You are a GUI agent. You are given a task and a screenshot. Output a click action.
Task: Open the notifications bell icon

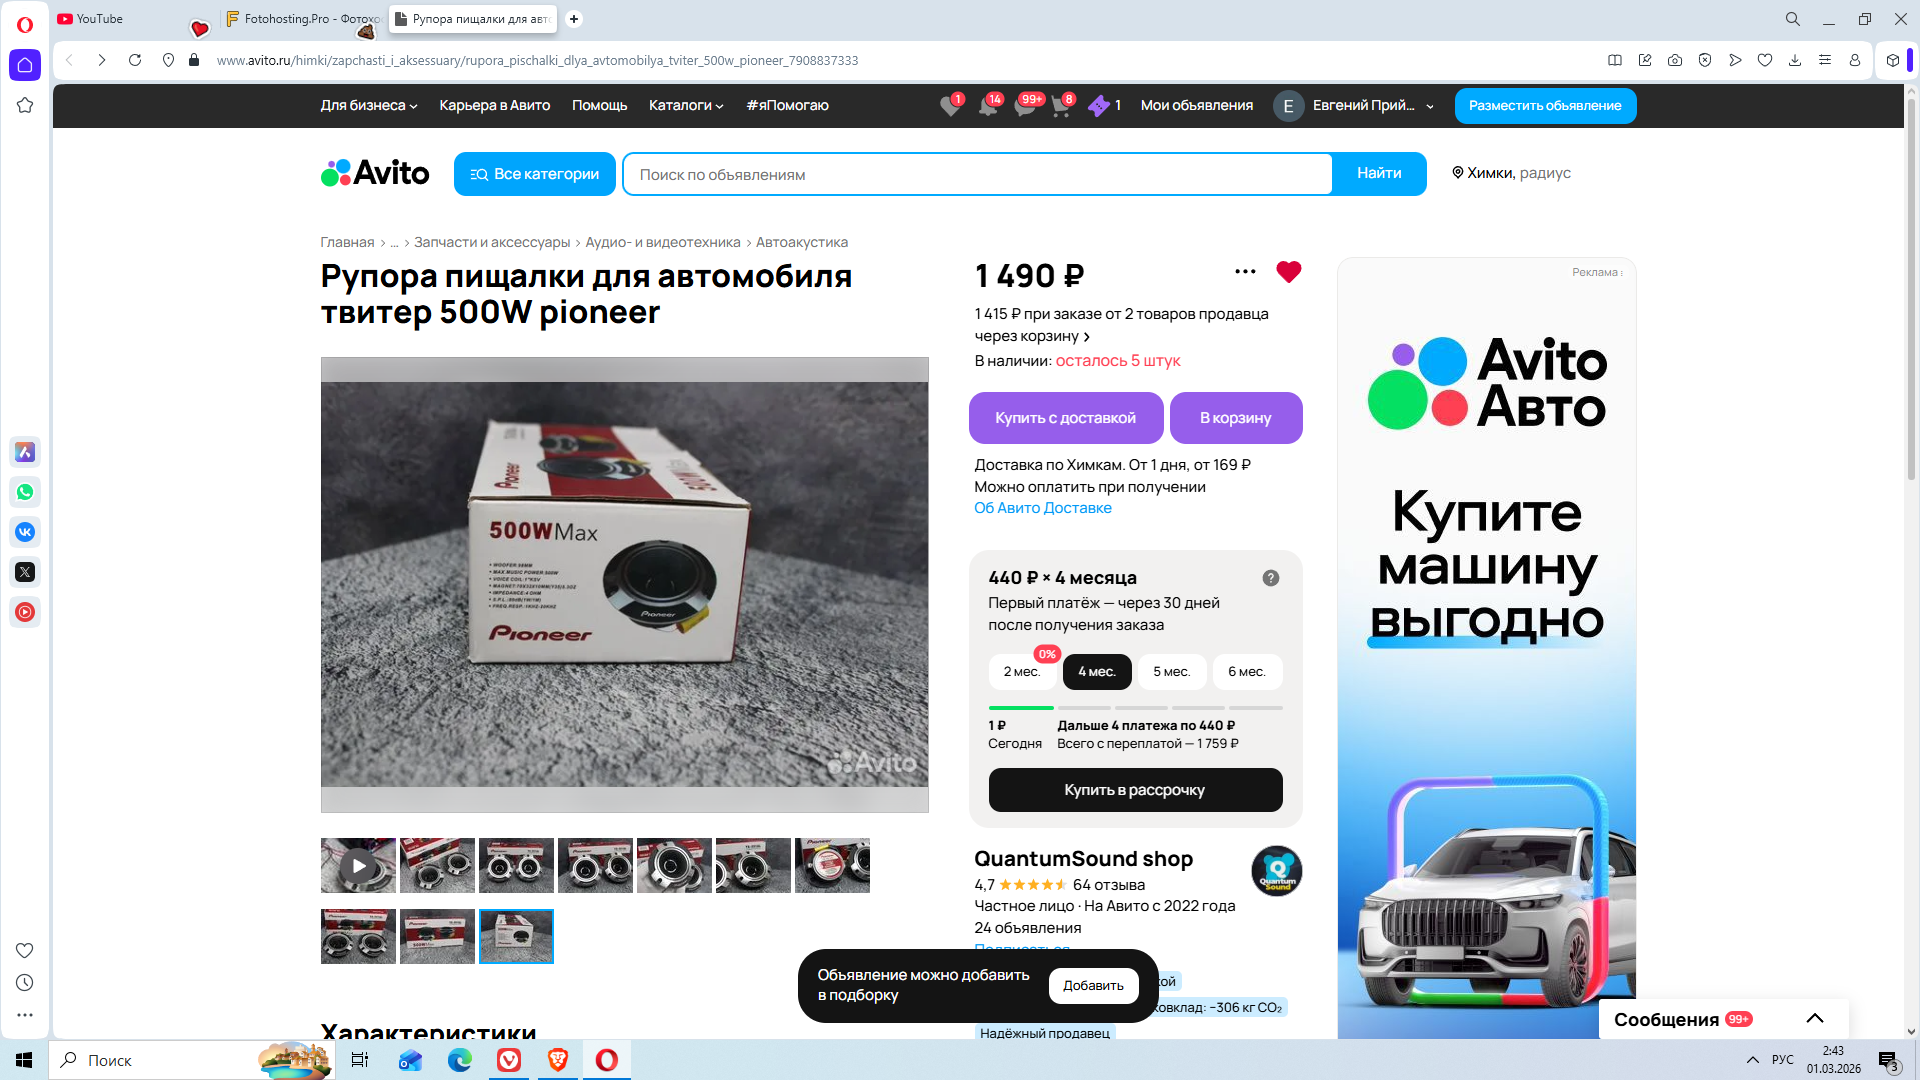(x=988, y=106)
